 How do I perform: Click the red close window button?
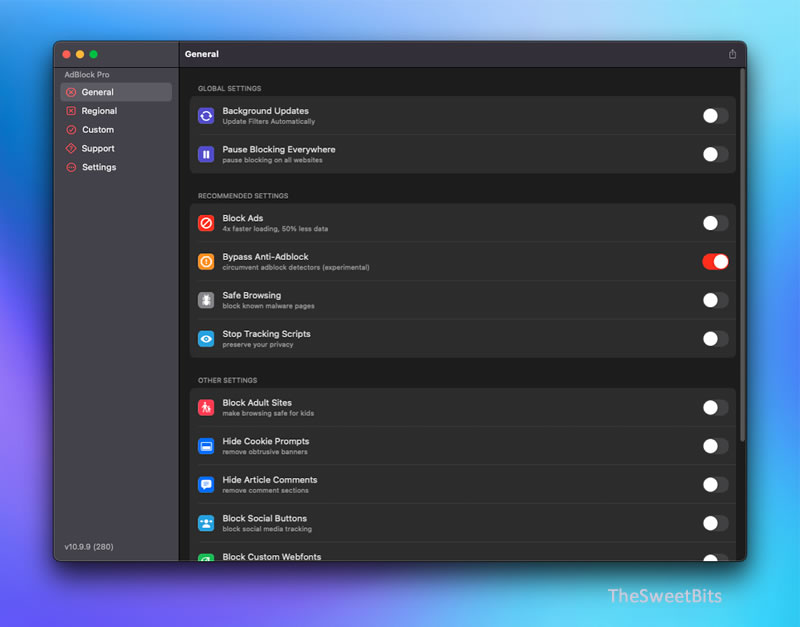click(66, 54)
